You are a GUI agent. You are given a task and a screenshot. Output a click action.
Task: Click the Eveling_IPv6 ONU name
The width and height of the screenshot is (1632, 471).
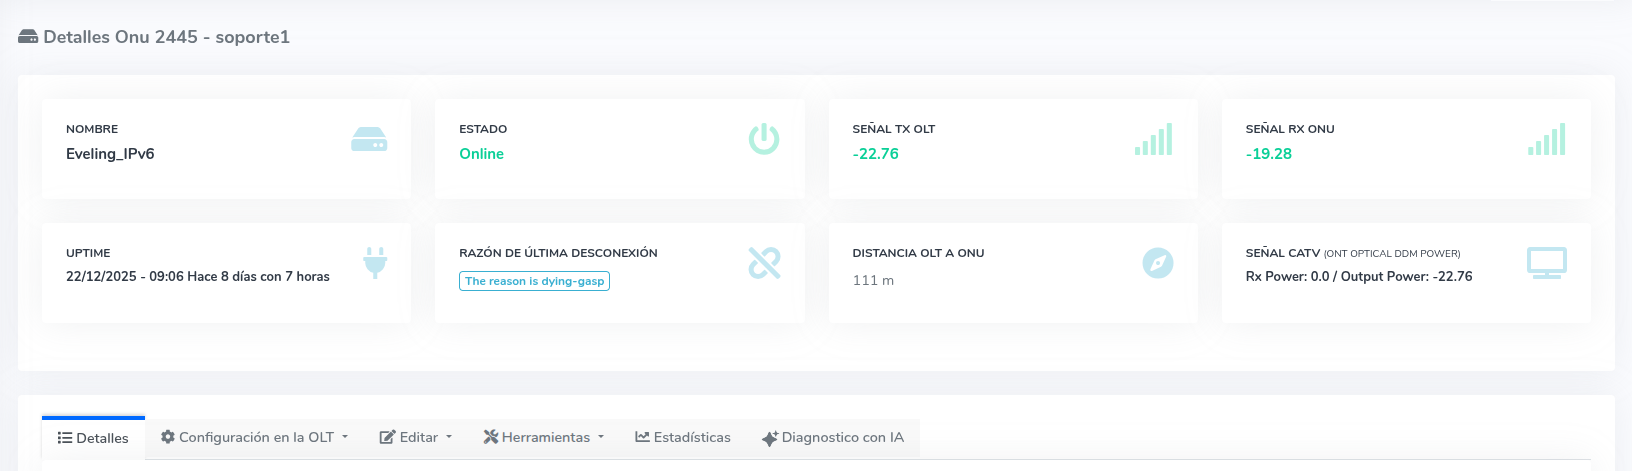(x=110, y=154)
